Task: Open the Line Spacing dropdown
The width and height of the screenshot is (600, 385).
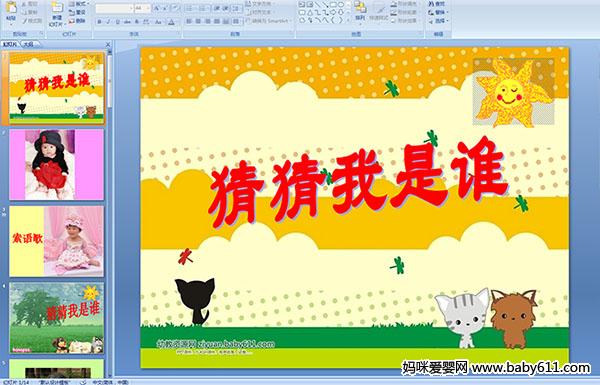Action: tap(236, 8)
